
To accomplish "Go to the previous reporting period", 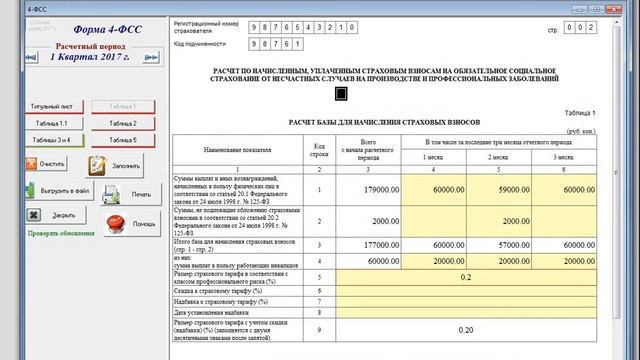I will click(x=31, y=57).
